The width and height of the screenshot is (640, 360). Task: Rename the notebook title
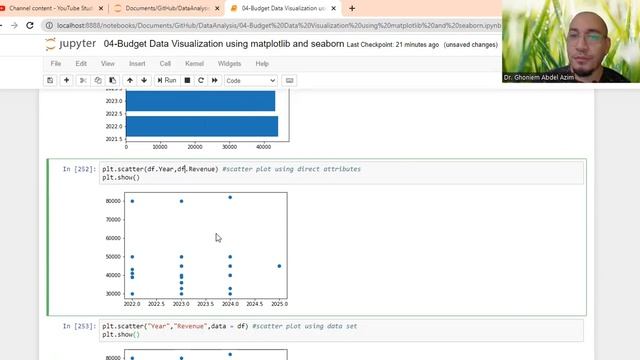224,44
